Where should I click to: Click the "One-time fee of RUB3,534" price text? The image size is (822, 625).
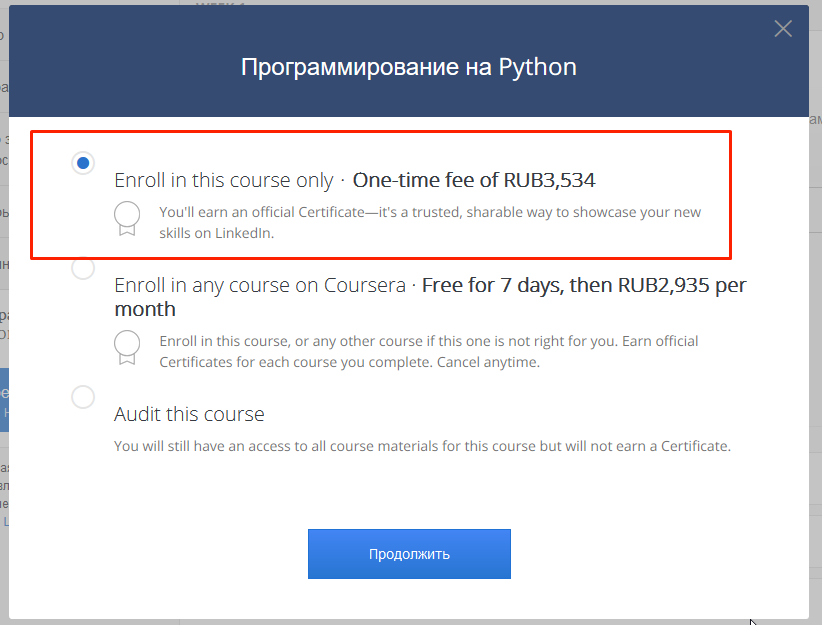[474, 181]
